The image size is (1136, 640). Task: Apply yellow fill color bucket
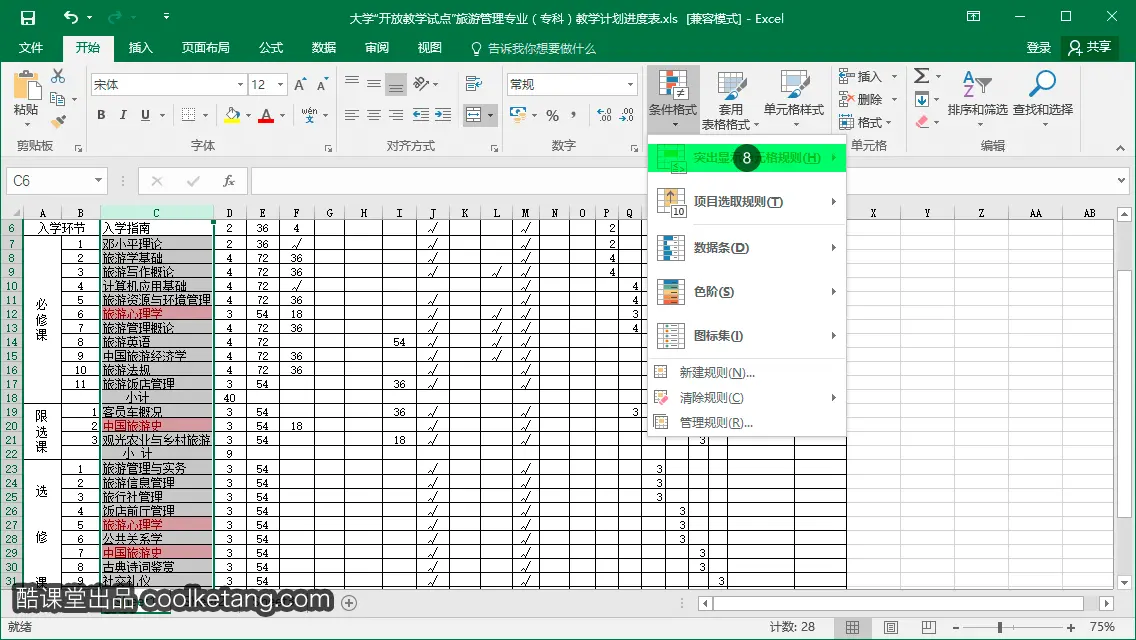(233, 115)
